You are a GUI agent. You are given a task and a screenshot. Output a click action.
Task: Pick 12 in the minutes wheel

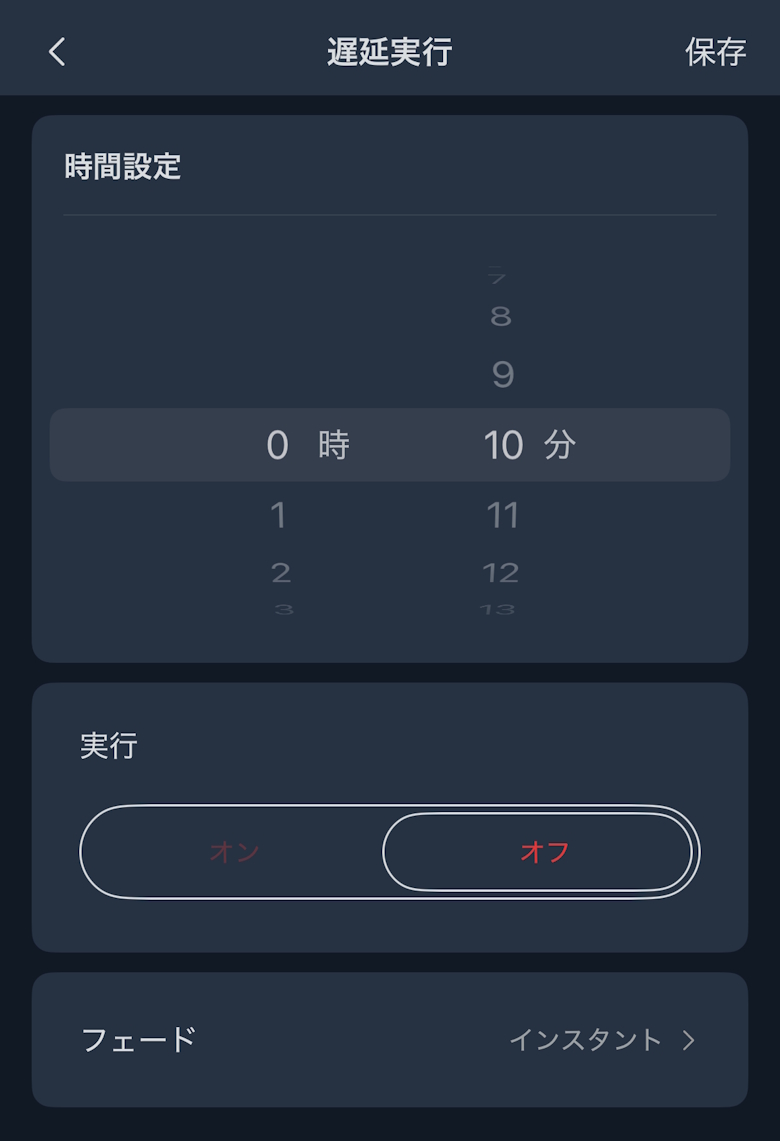501,573
